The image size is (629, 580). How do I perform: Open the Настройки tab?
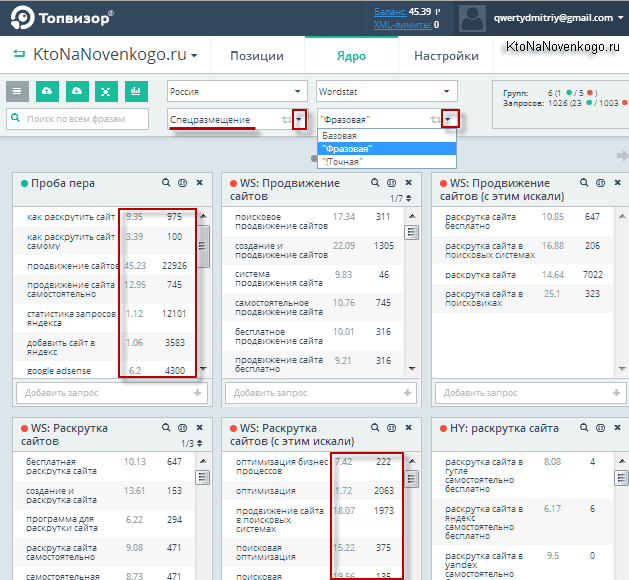(446, 56)
